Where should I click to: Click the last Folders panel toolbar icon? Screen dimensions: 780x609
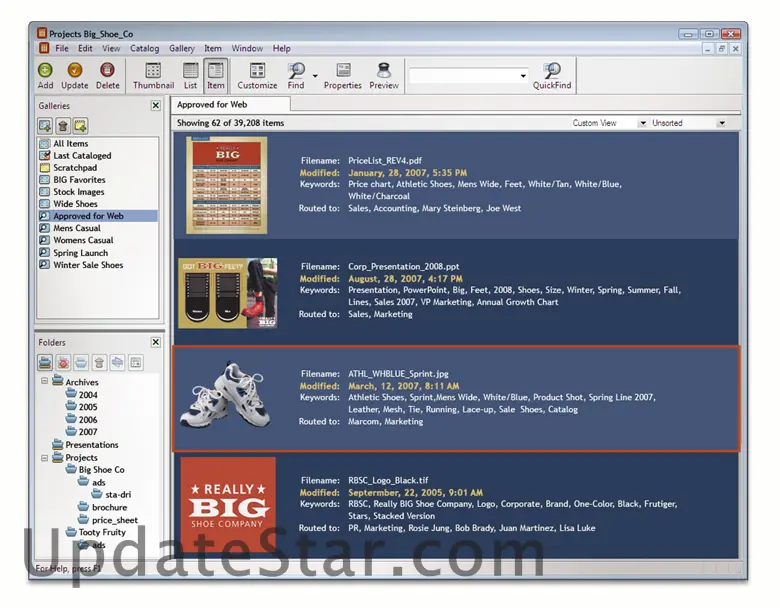point(136,362)
